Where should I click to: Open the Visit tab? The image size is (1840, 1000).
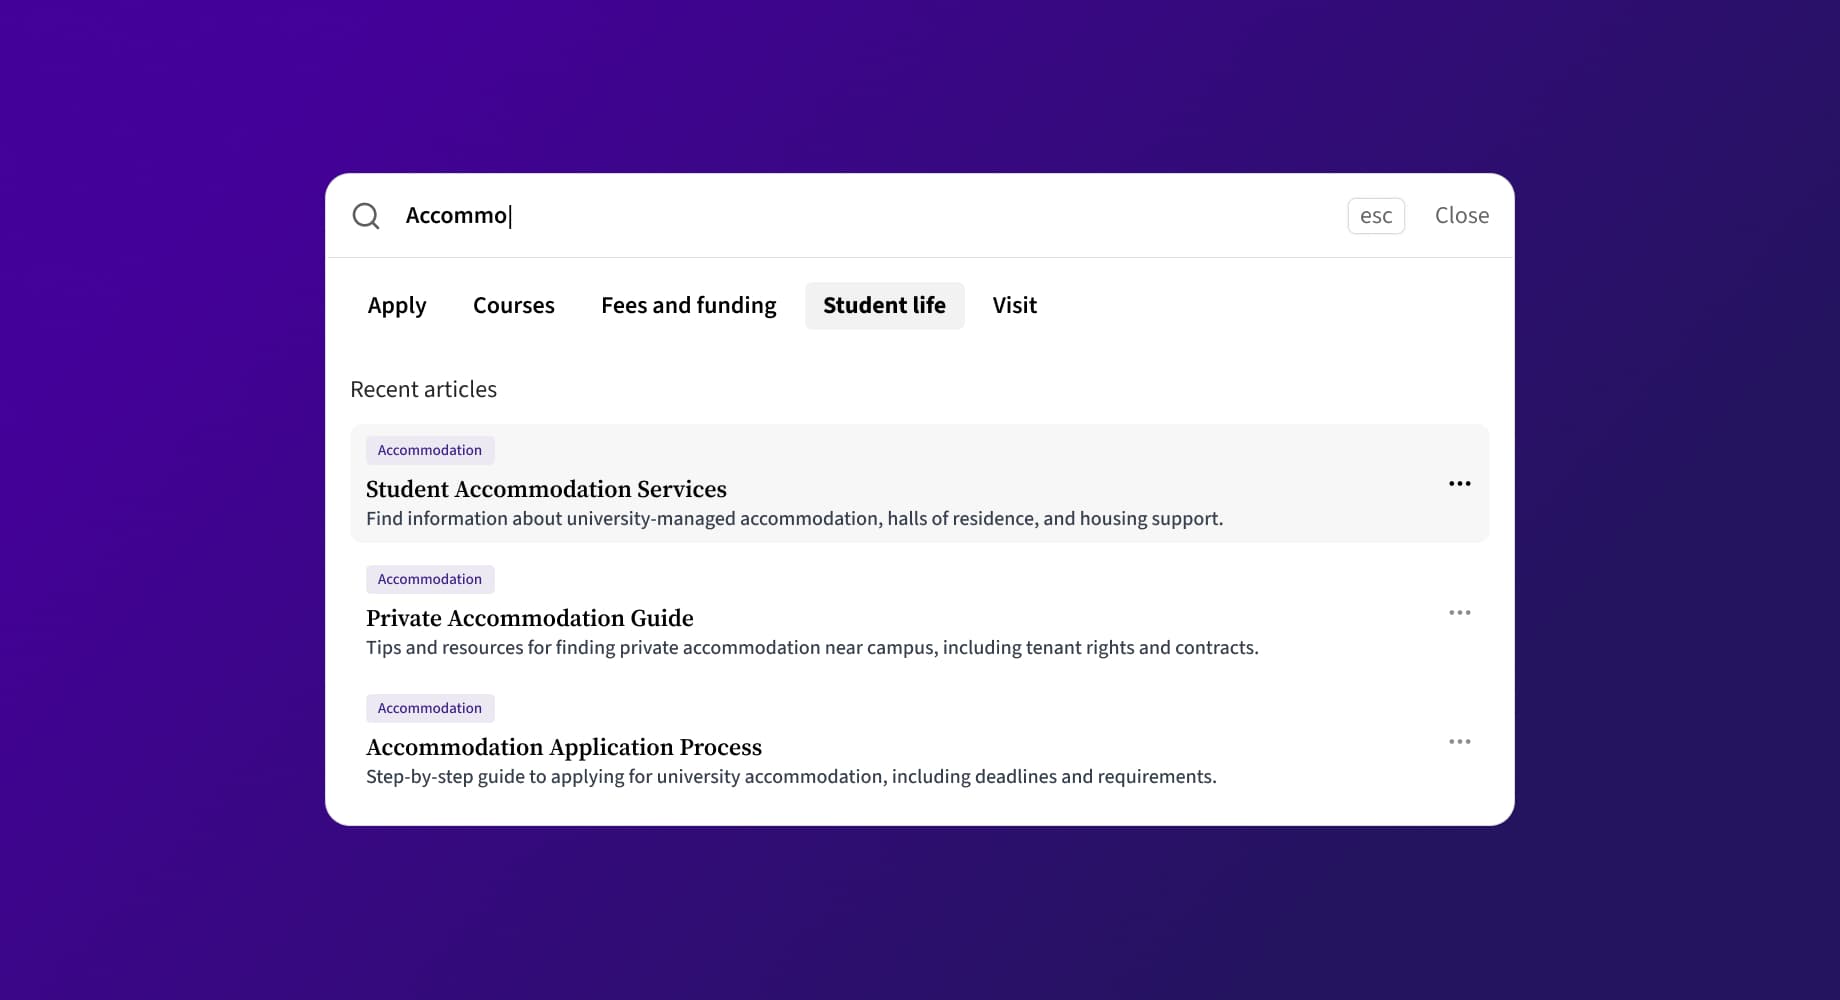click(x=1014, y=306)
